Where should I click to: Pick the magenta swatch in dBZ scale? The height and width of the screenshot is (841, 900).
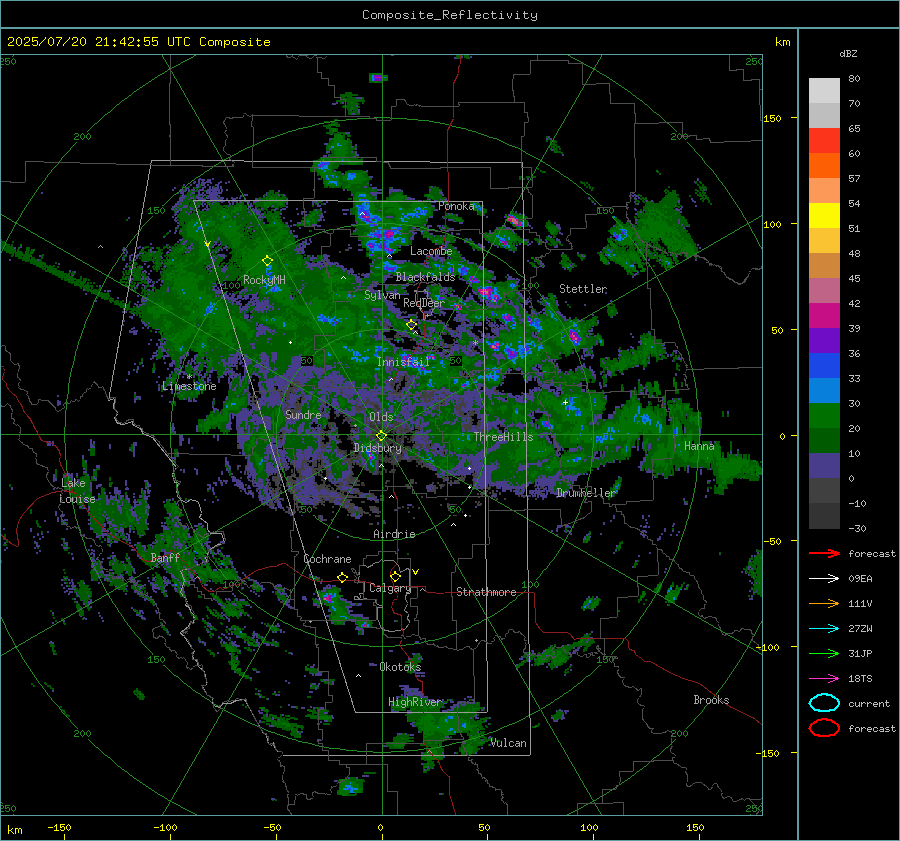click(x=824, y=316)
